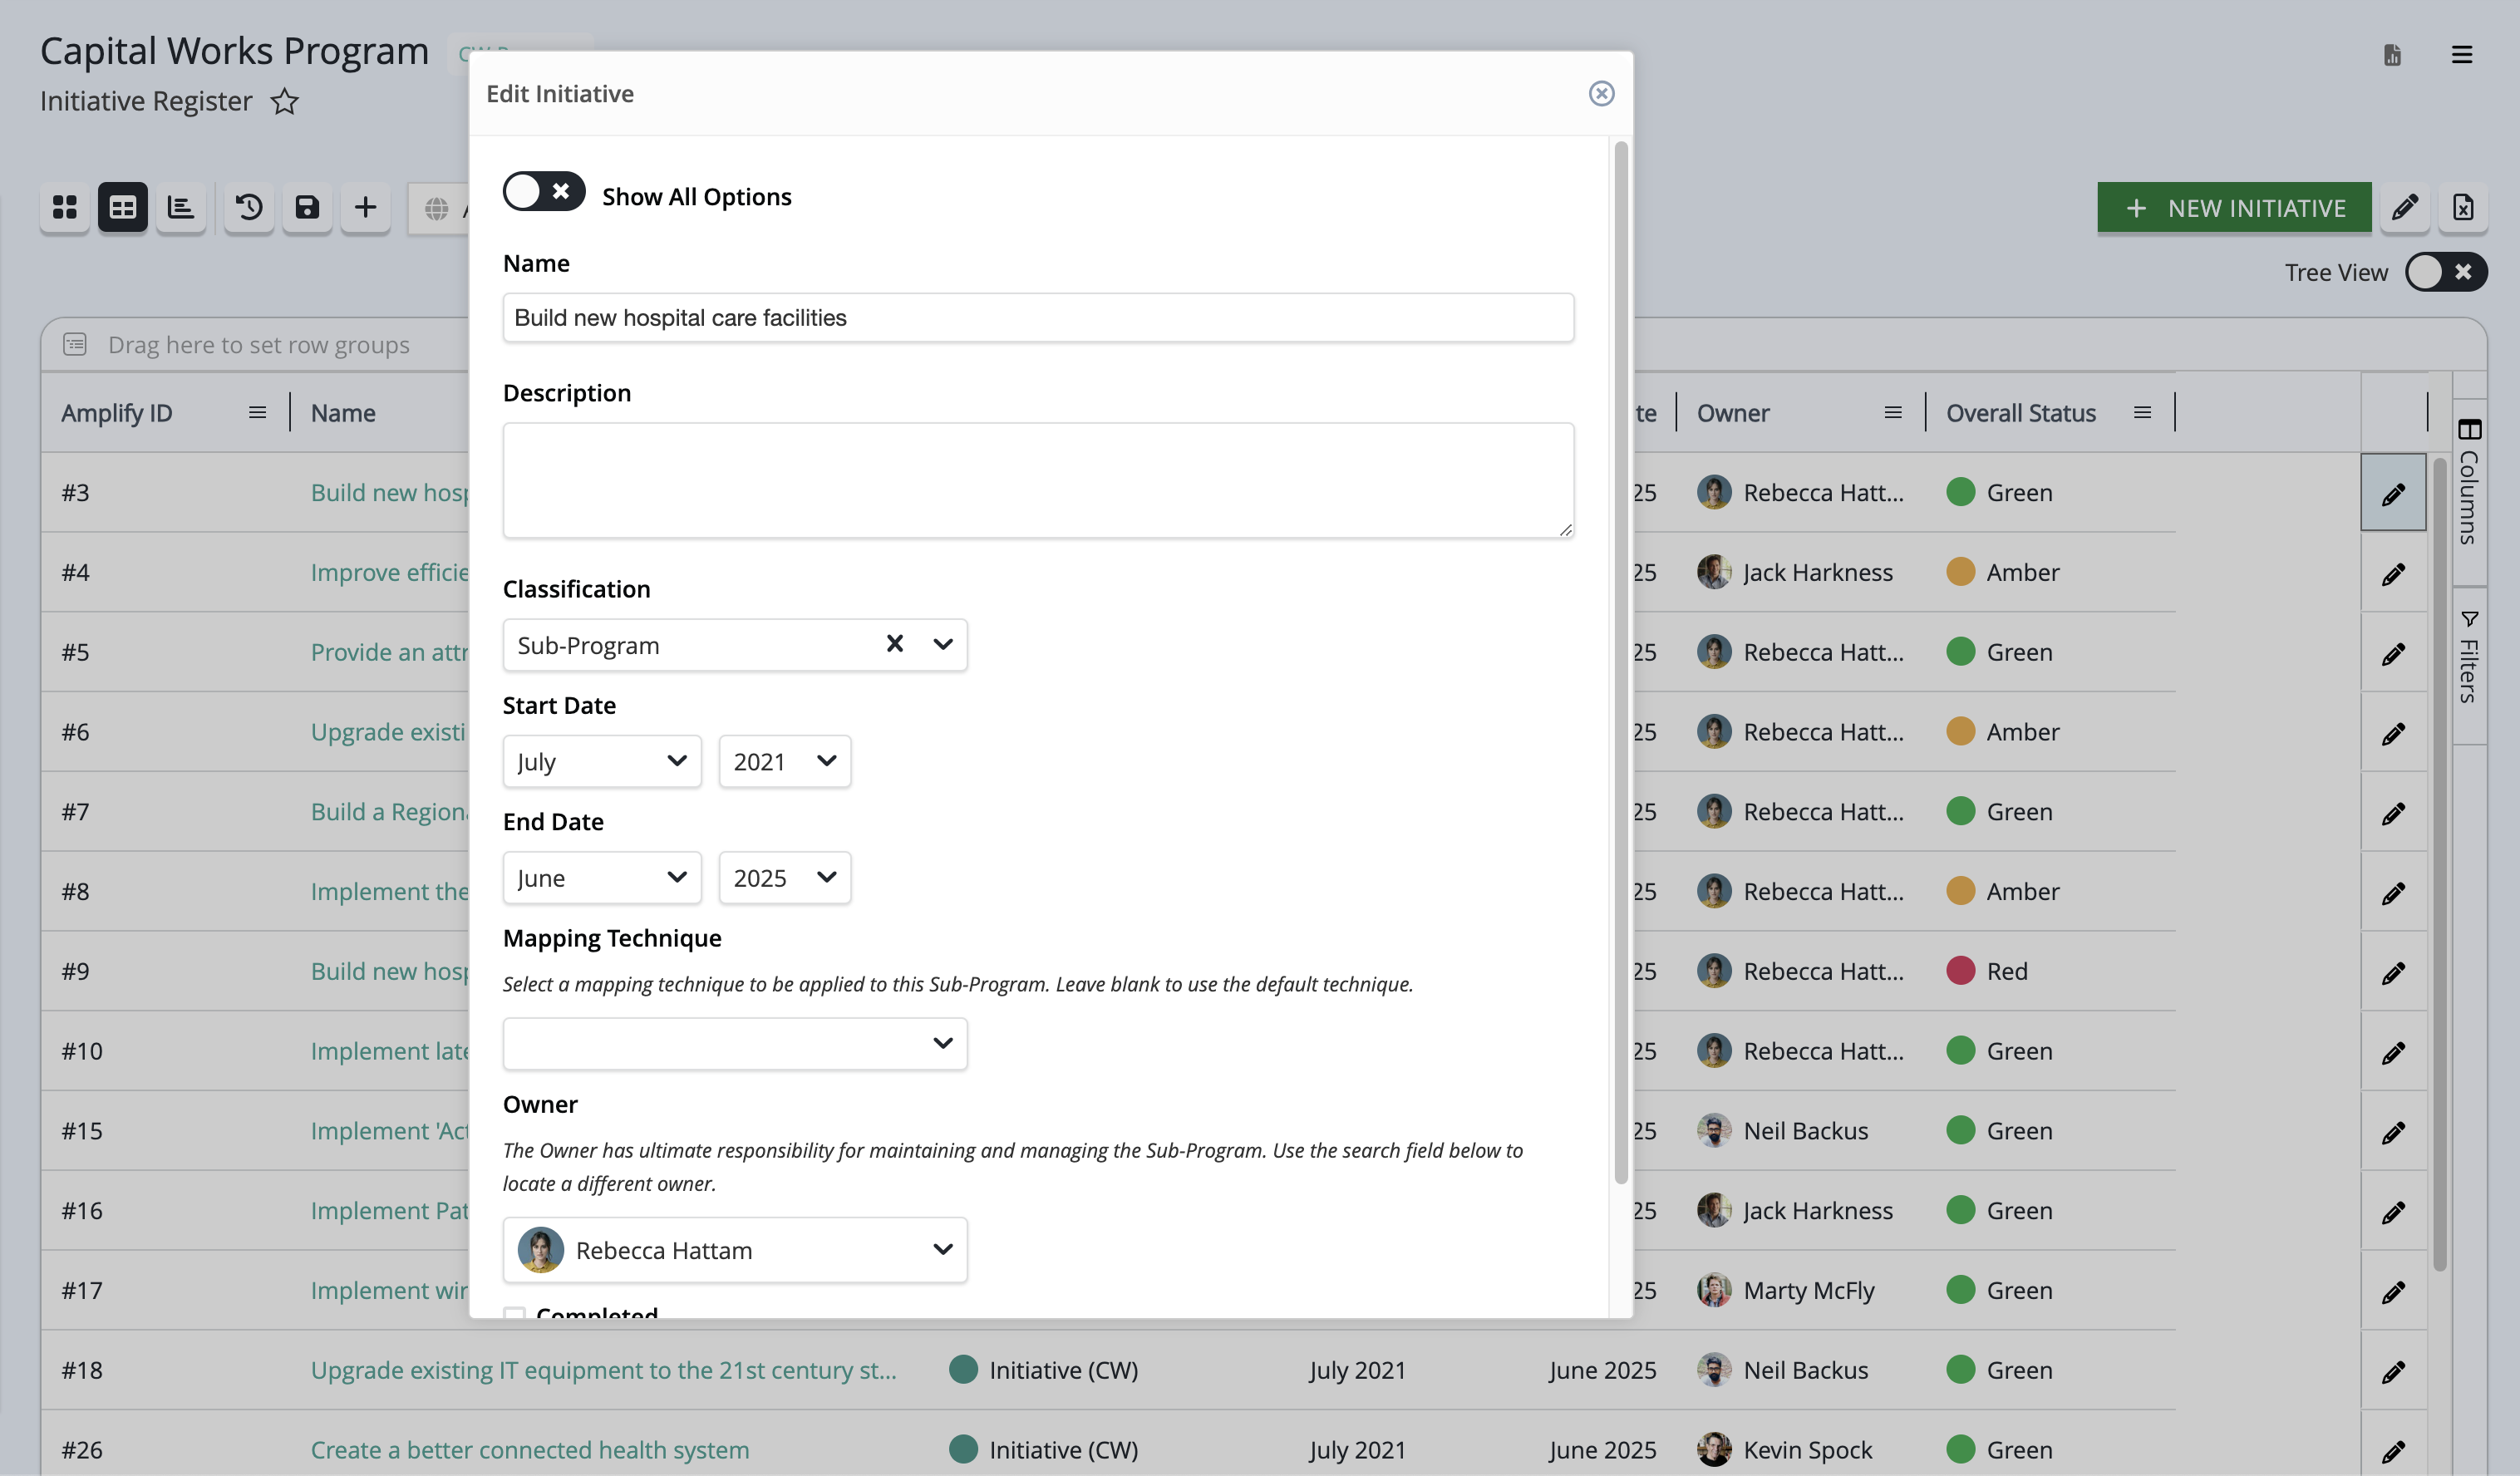Click the 'Drag here to set row groups' bar
Image resolution: width=2520 pixels, height=1476 pixels.
pos(259,345)
